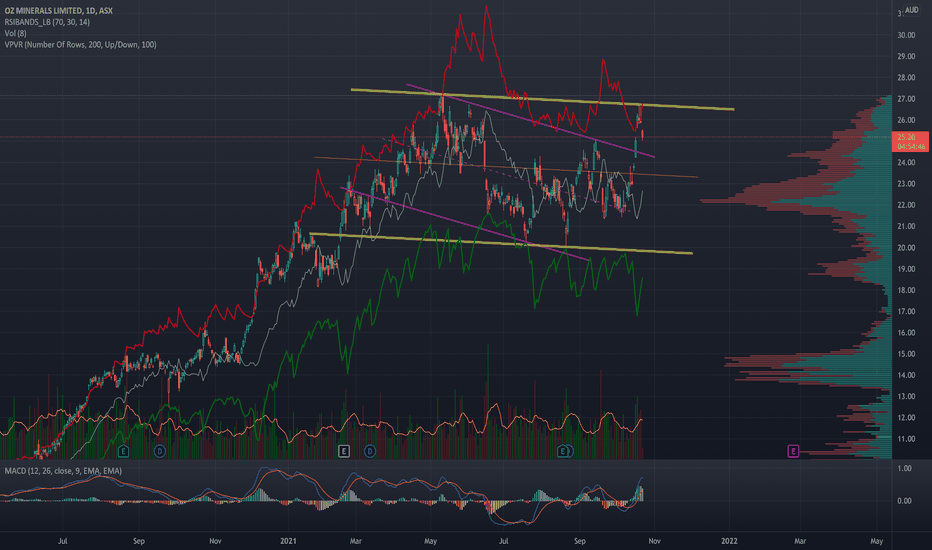Click the 22.00 price axis label
Image resolution: width=932 pixels, height=550 pixels.
point(906,205)
